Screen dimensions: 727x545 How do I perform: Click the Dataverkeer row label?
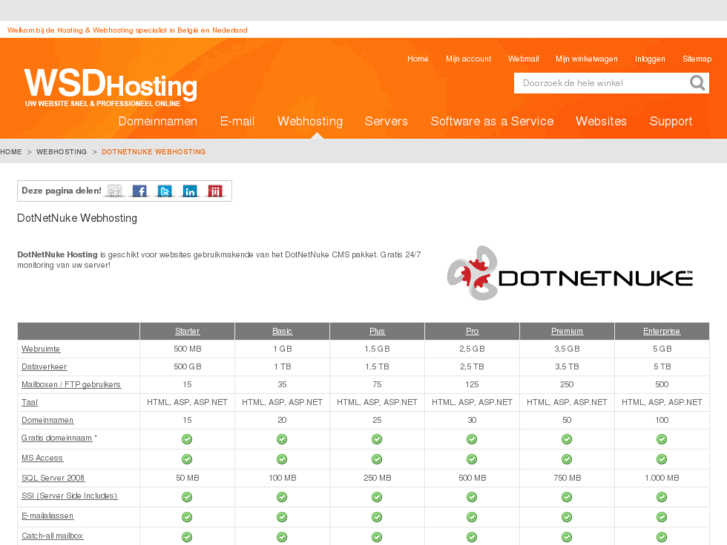coord(44,367)
